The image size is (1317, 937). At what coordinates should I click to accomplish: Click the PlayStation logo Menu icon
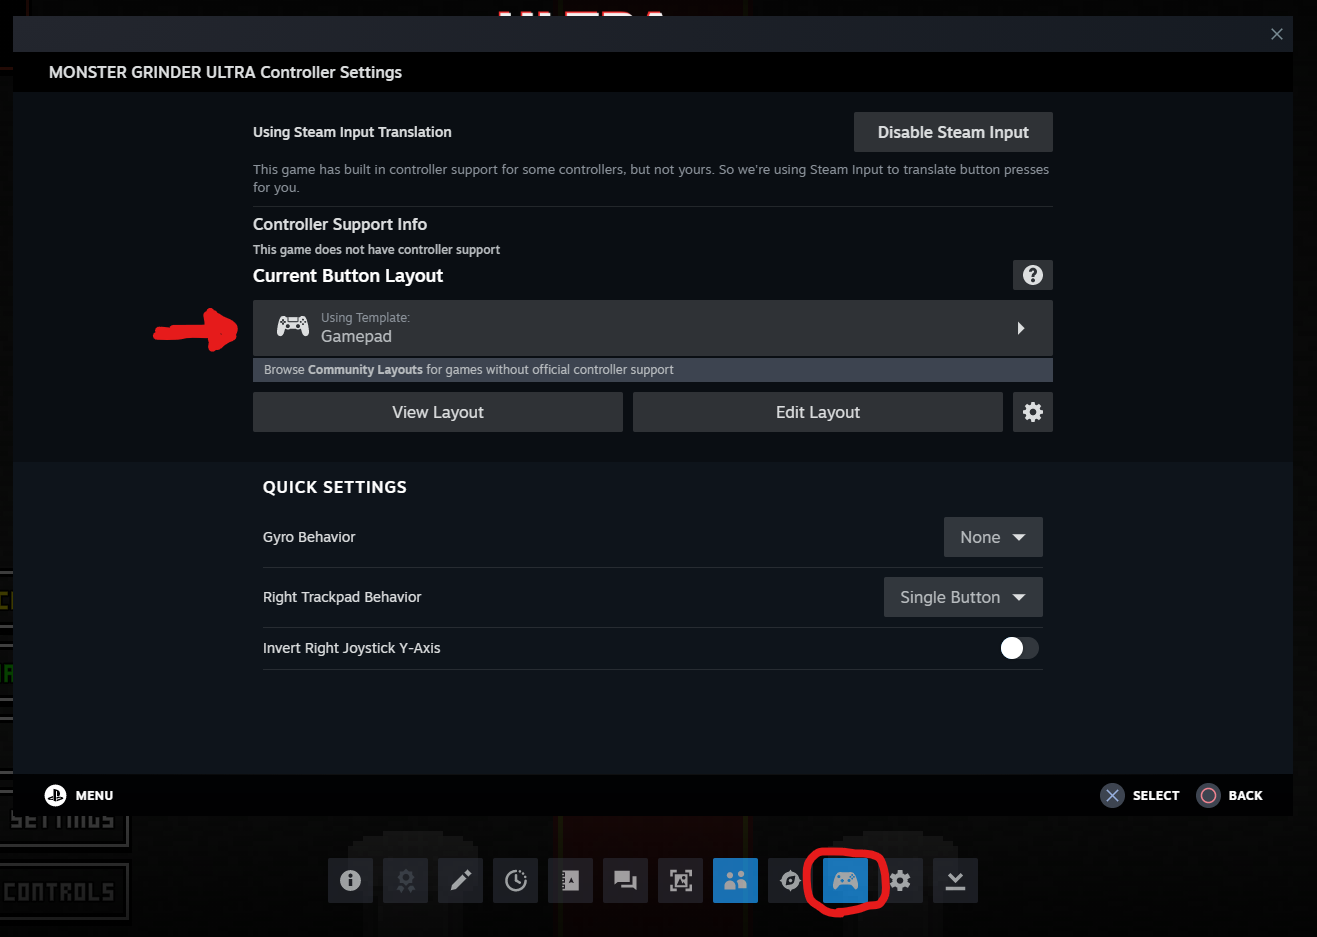[55, 795]
